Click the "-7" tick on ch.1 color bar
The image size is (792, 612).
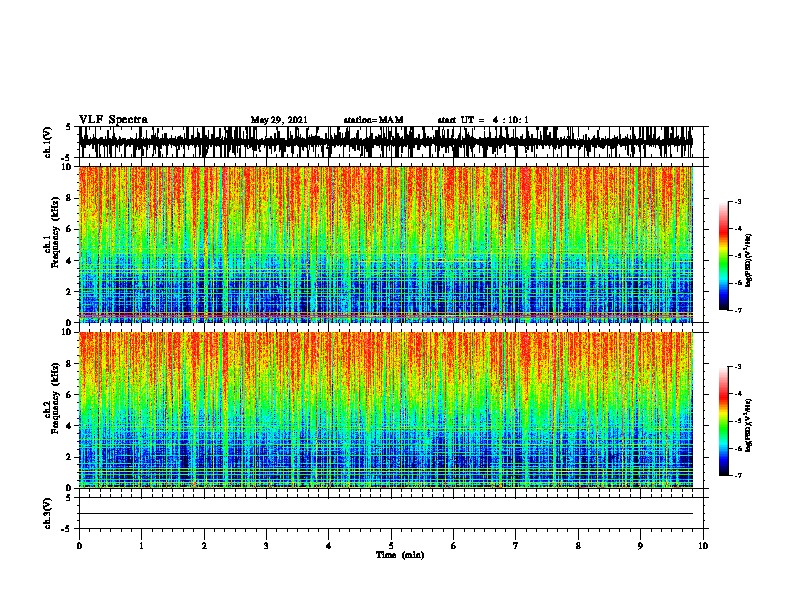pos(738,310)
